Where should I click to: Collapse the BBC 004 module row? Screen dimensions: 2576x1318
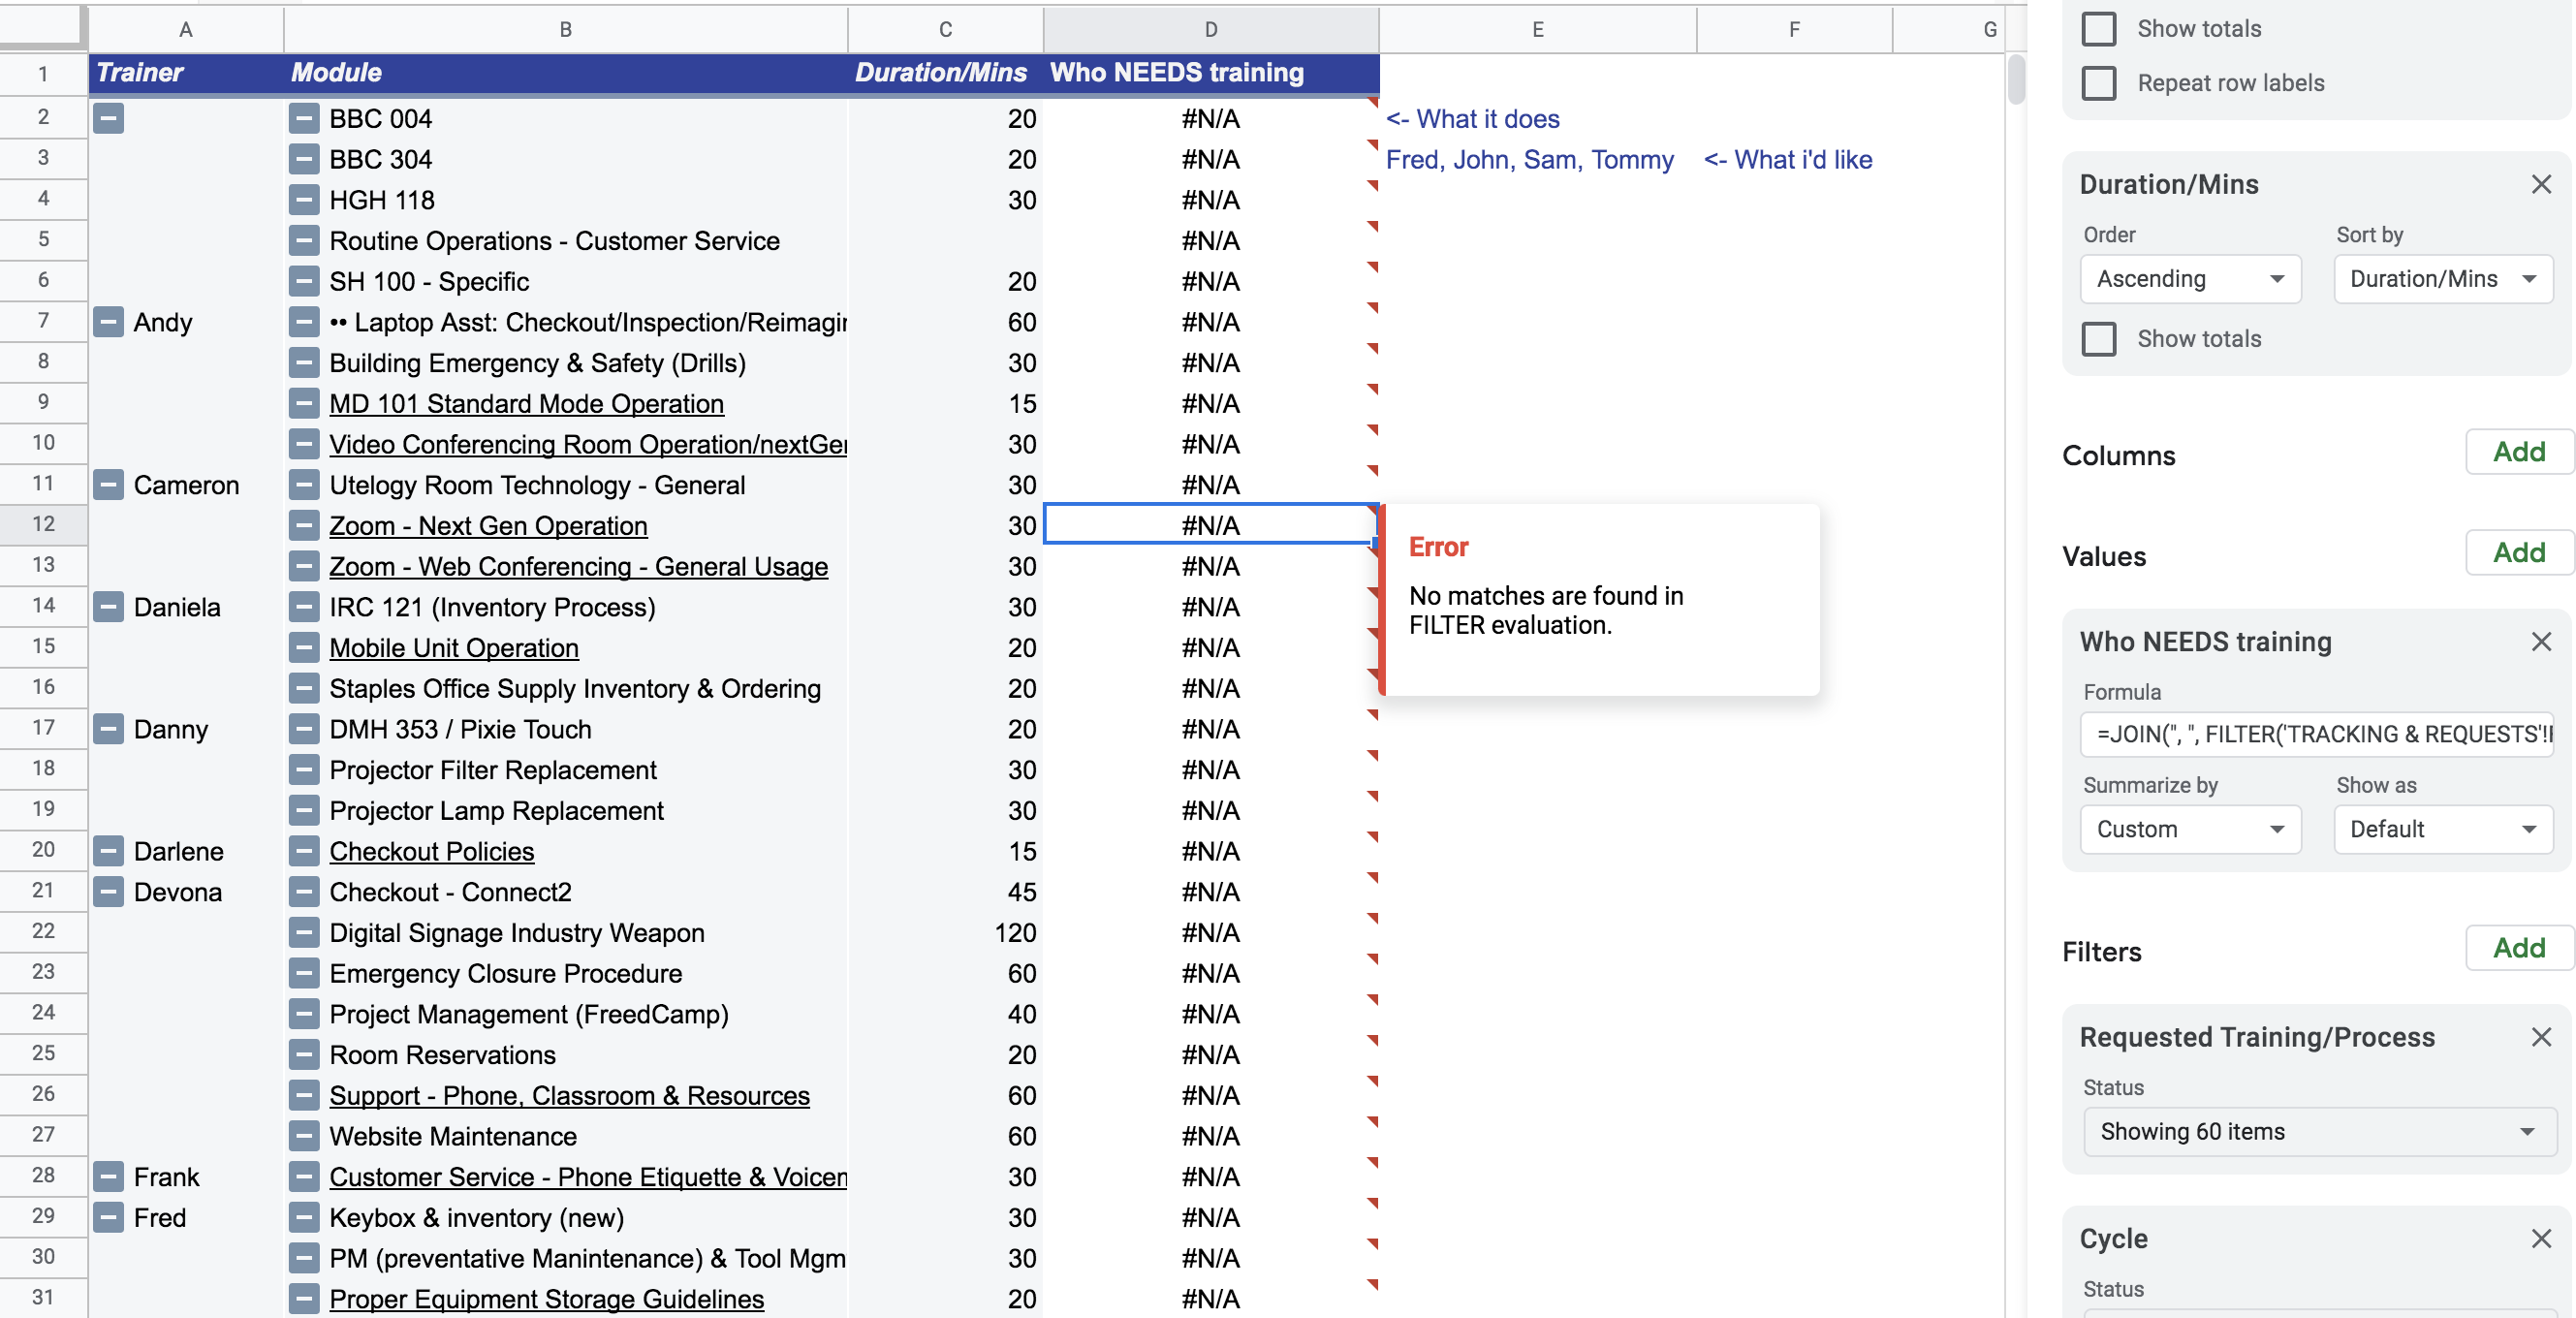(x=304, y=119)
